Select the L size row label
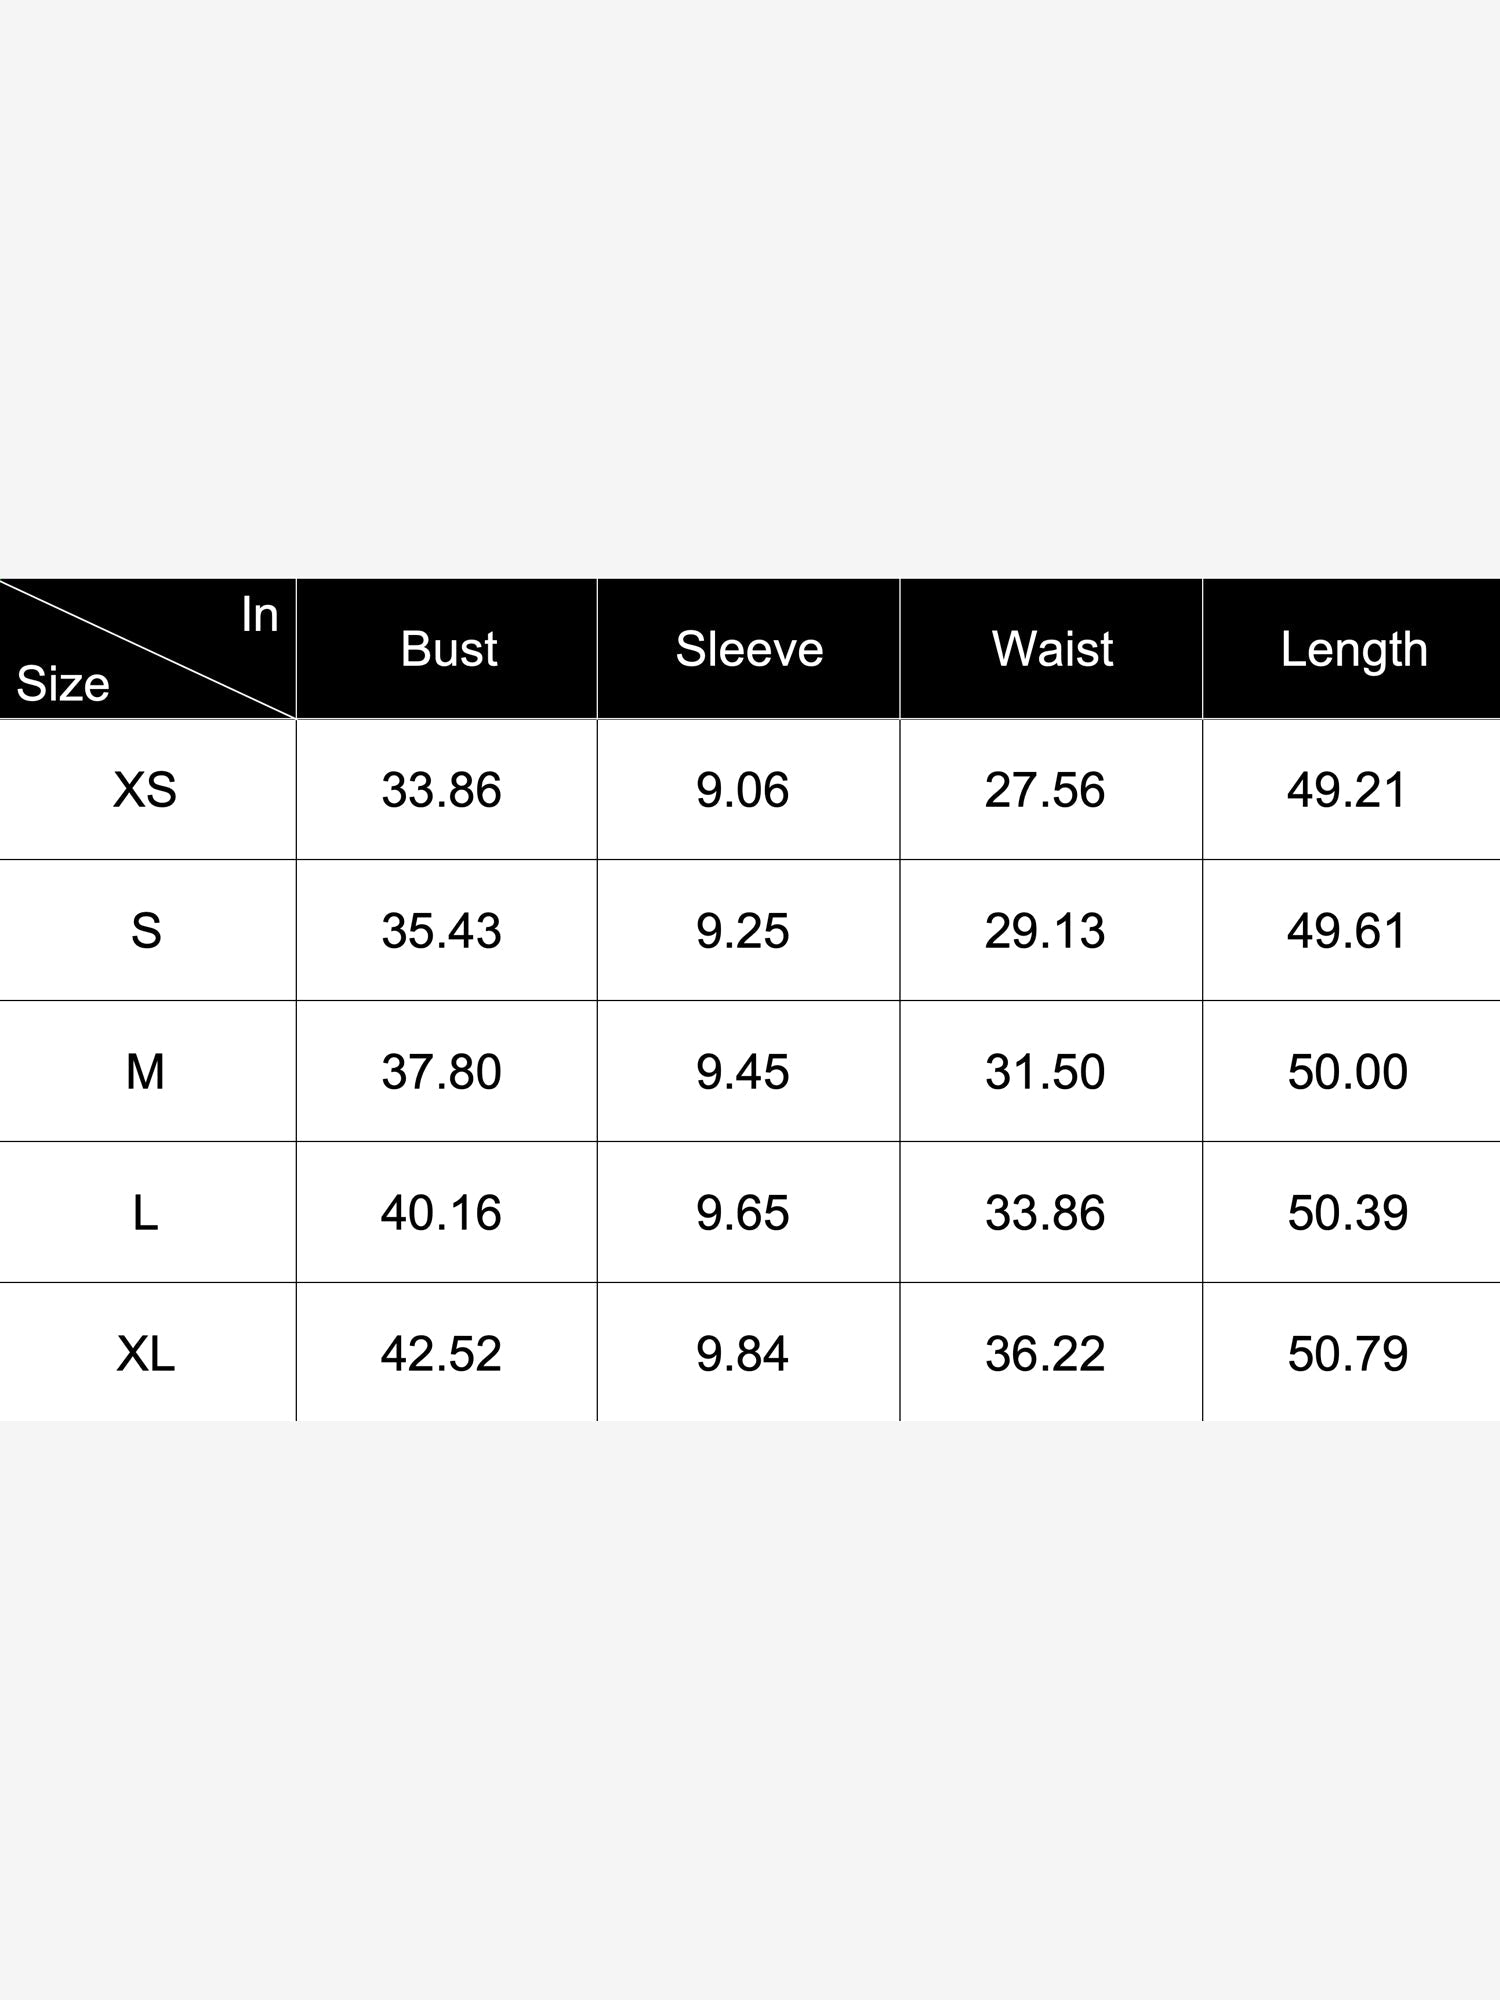Screen dimensions: 1500x2000 (x=145, y=1213)
